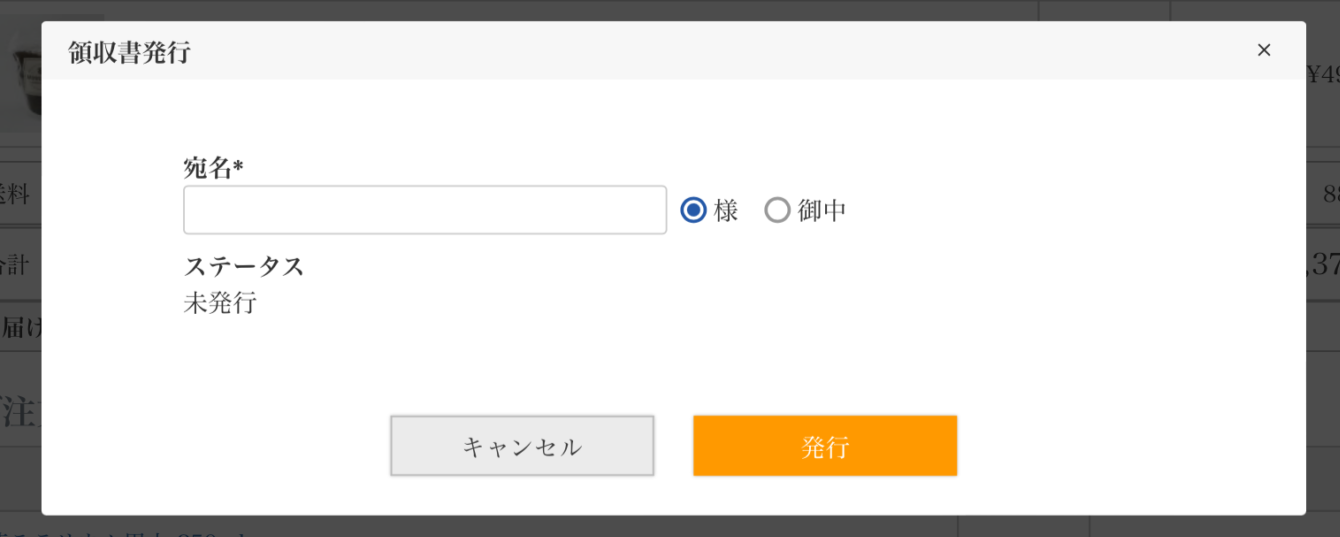Image resolution: width=1340 pixels, height=537 pixels.
Task: Click the dimmed 送料 row label
Action: point(18,195)
